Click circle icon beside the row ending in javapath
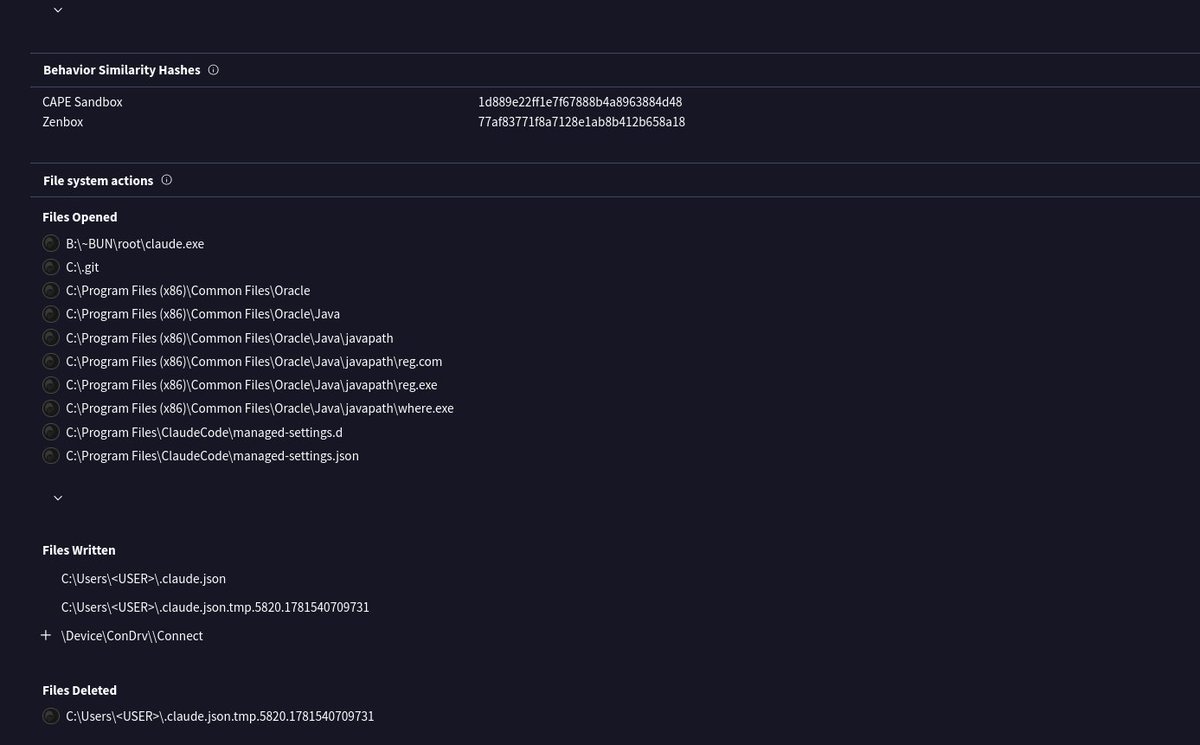This screenshot has width=1200, height=745. click(x=51, y=338)
